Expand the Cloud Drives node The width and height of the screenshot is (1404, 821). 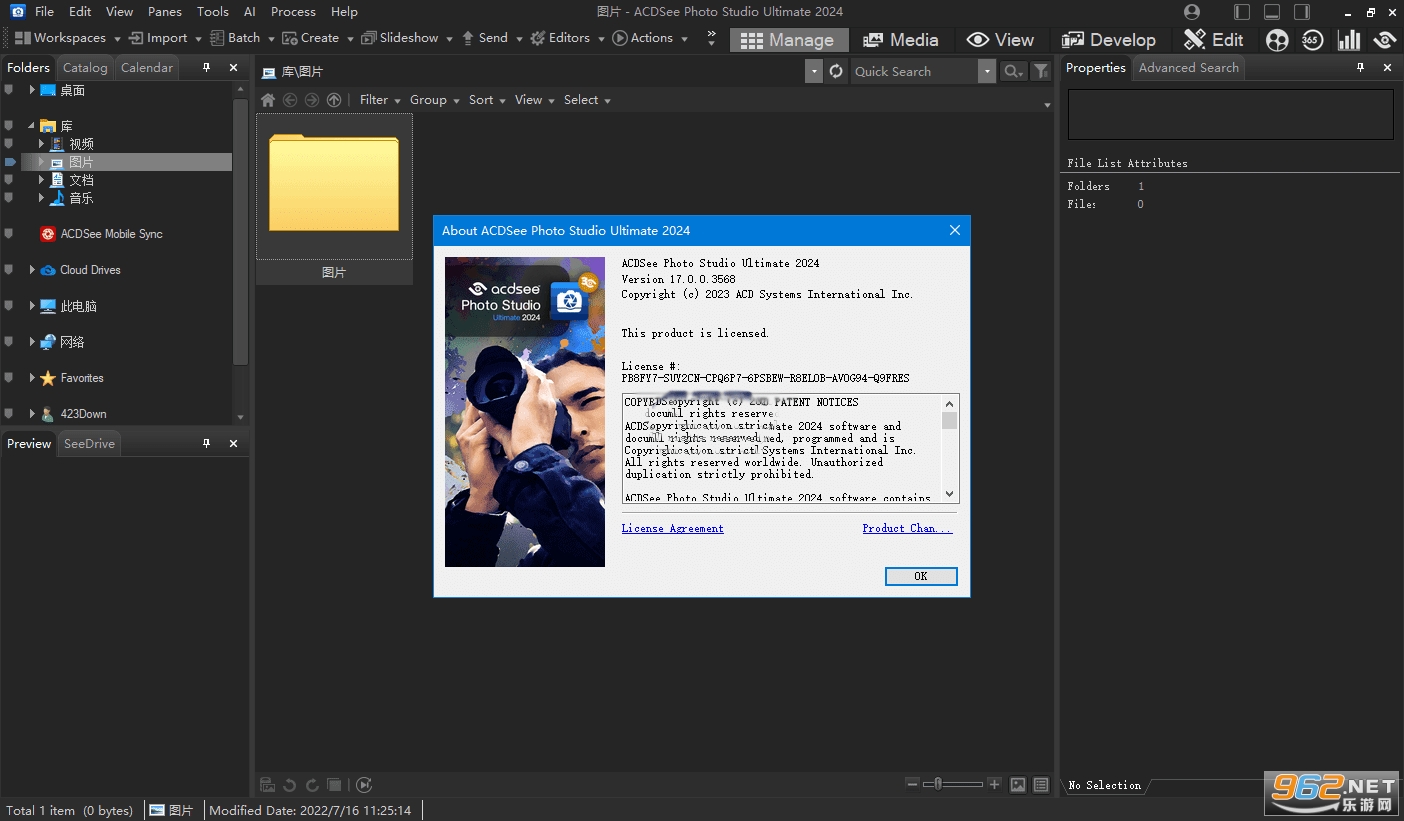tap(32, 270)
